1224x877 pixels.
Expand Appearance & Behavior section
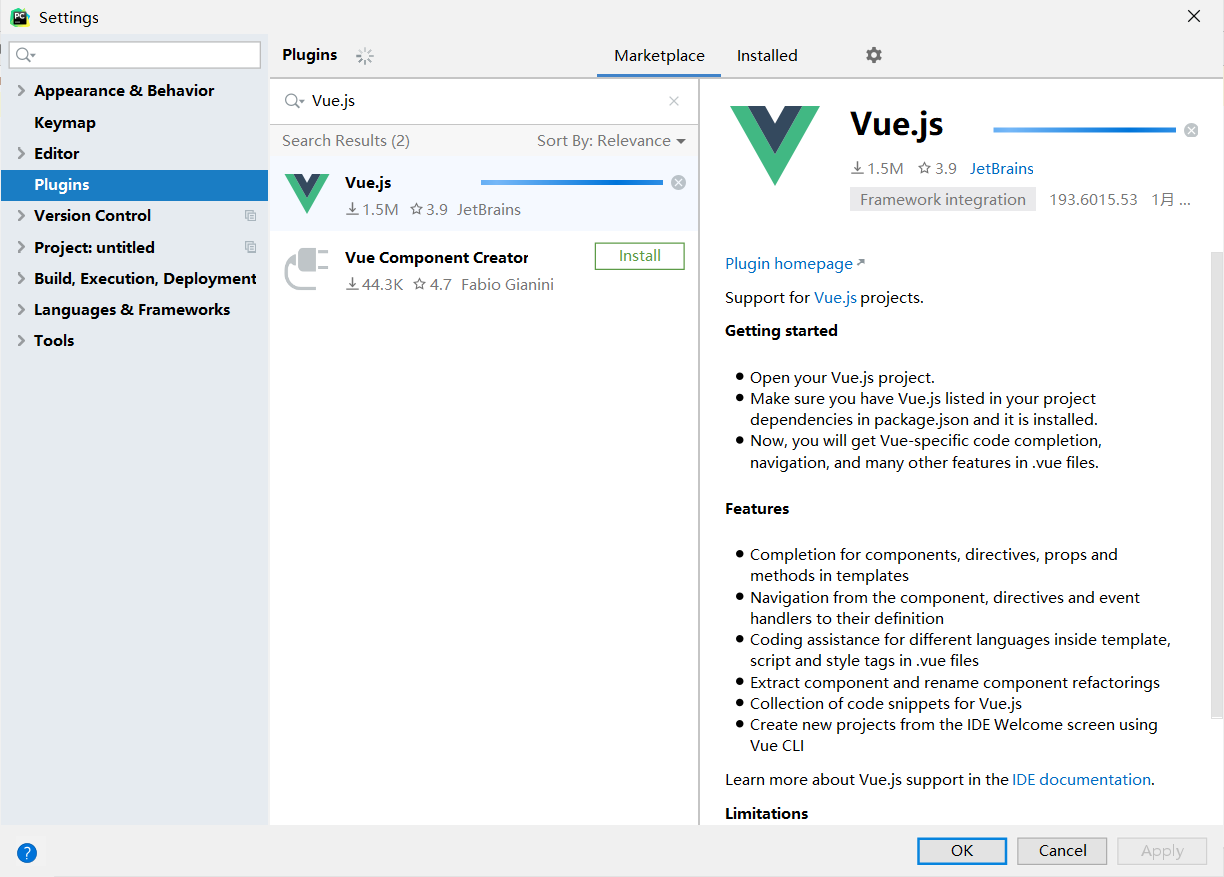pyautogui.click(x=21, y=90)
